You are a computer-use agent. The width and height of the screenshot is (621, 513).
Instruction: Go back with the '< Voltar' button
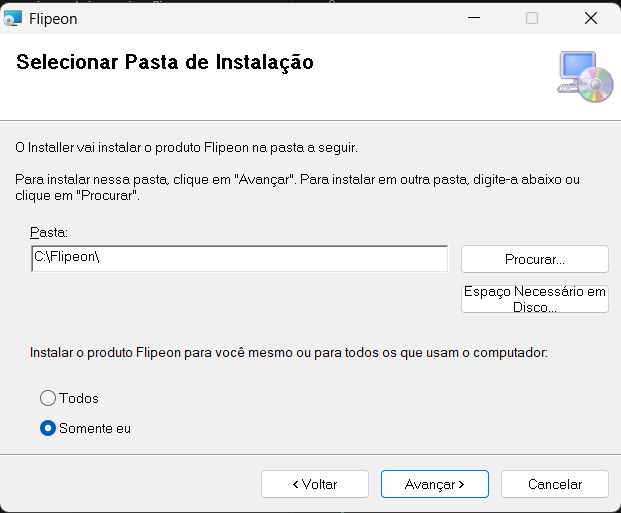[x=315, y=484]
